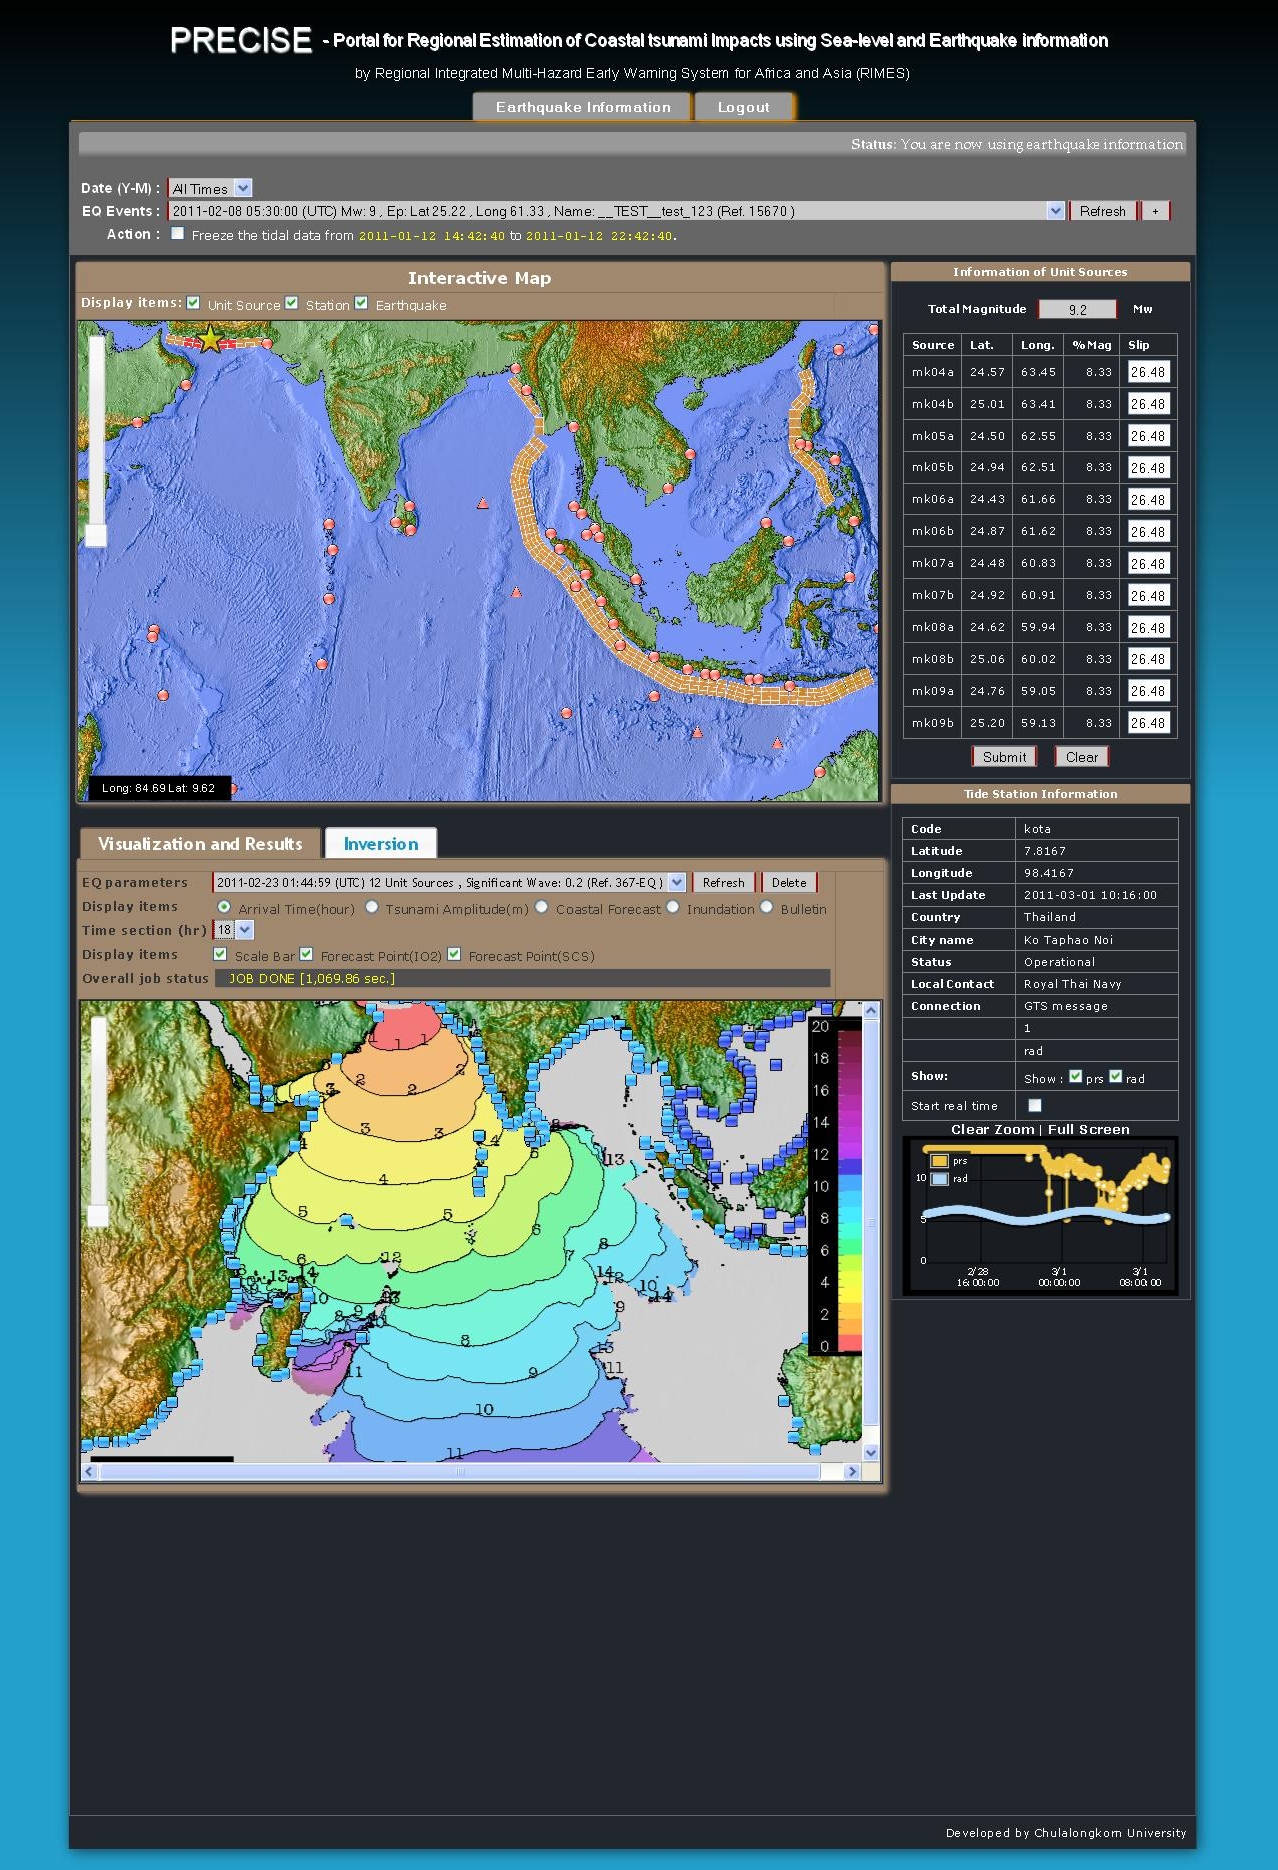Click the results map scroll-up arrow

(x=871, y=1011)
